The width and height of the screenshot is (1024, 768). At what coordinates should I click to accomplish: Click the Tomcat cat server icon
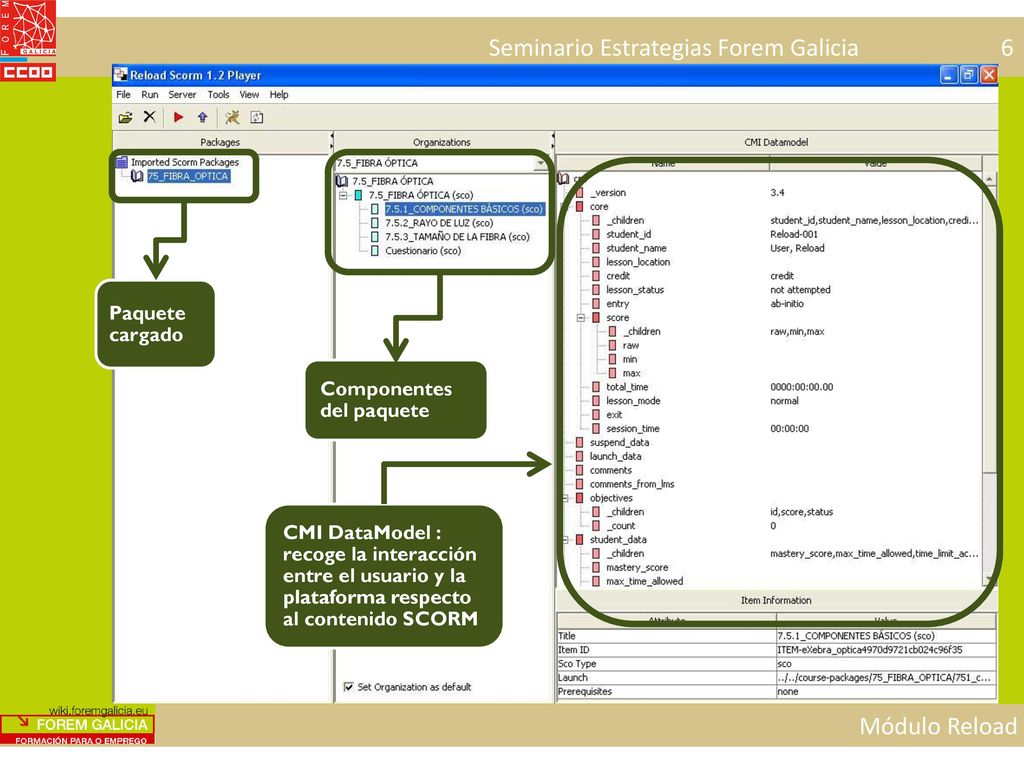(x=232, y=118)
